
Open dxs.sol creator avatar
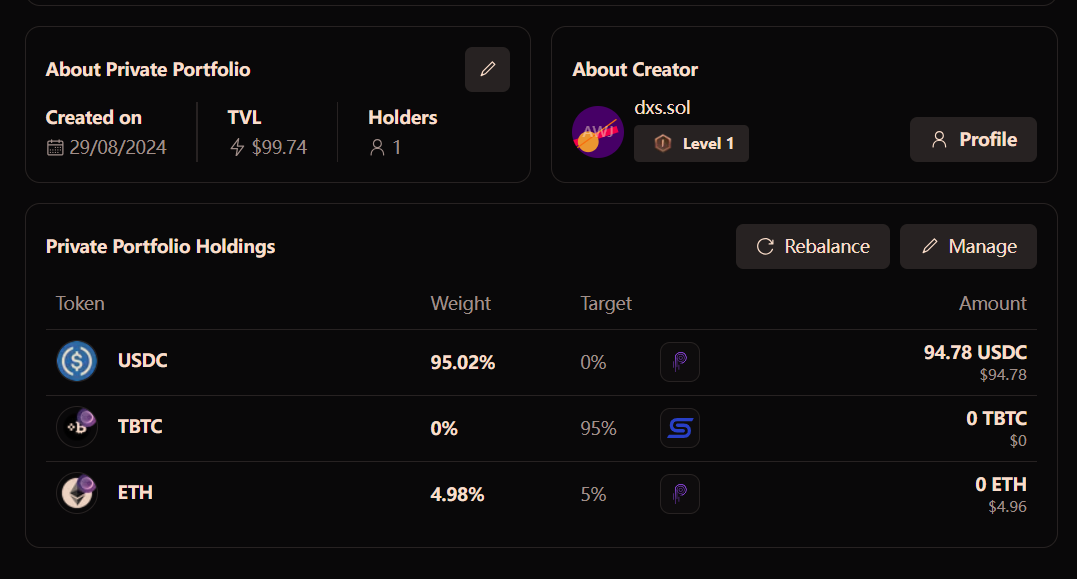(598, 132)
